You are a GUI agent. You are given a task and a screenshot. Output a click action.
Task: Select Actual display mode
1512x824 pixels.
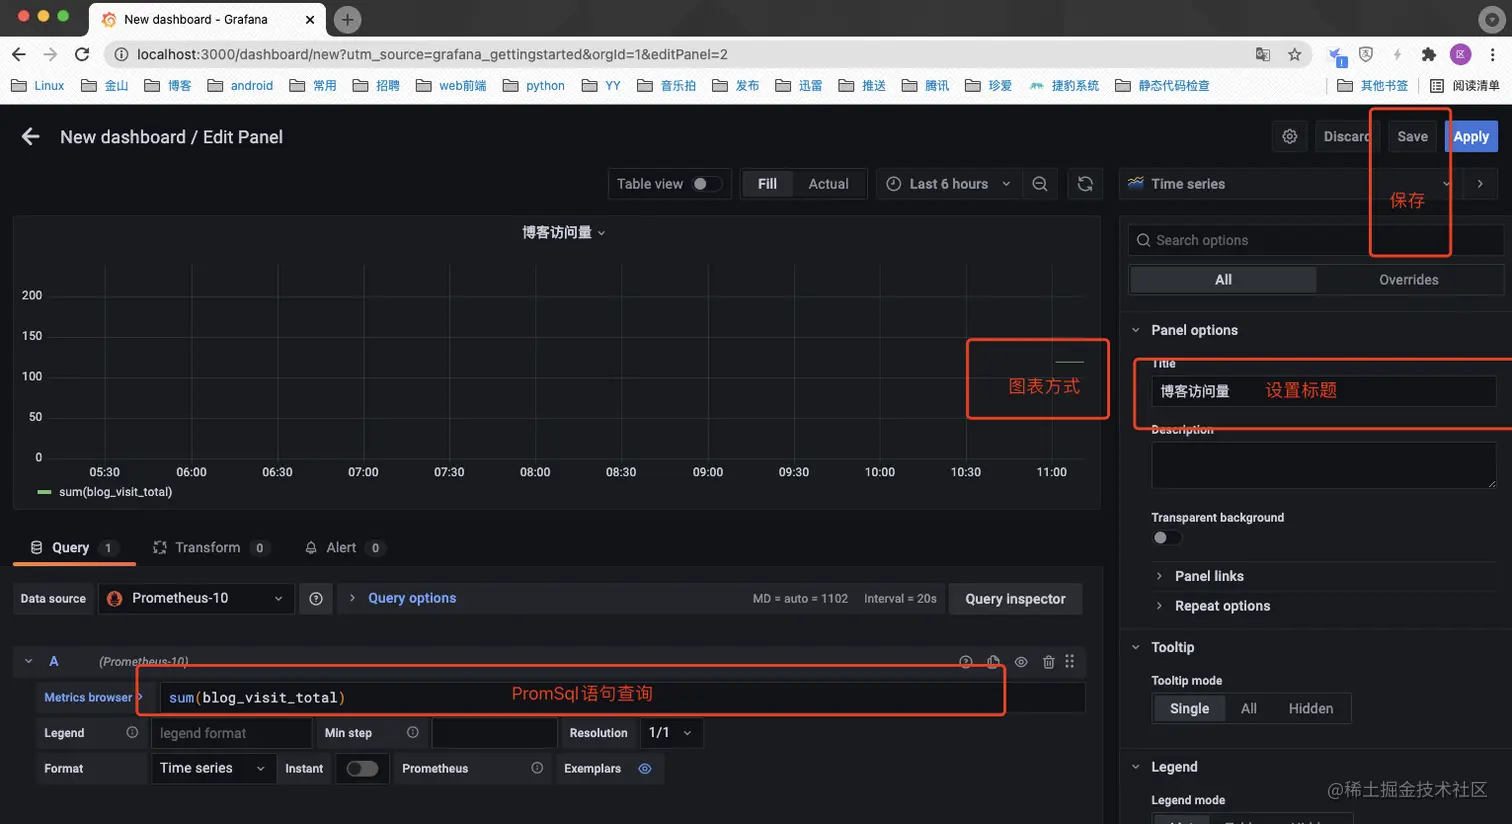(828, 184)
